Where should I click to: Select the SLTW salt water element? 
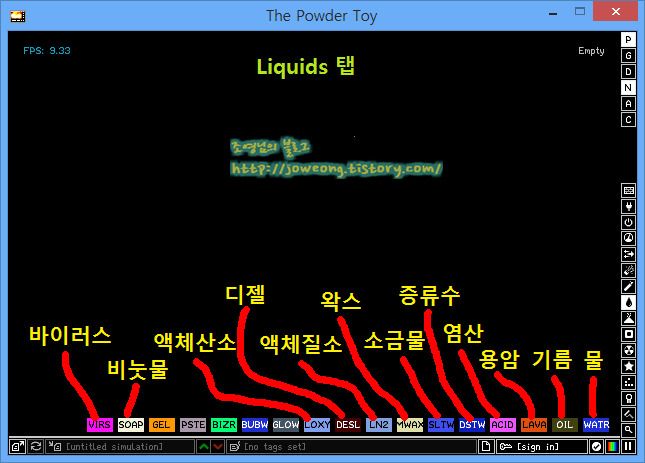pyautogui.click(x=441, y=424)
